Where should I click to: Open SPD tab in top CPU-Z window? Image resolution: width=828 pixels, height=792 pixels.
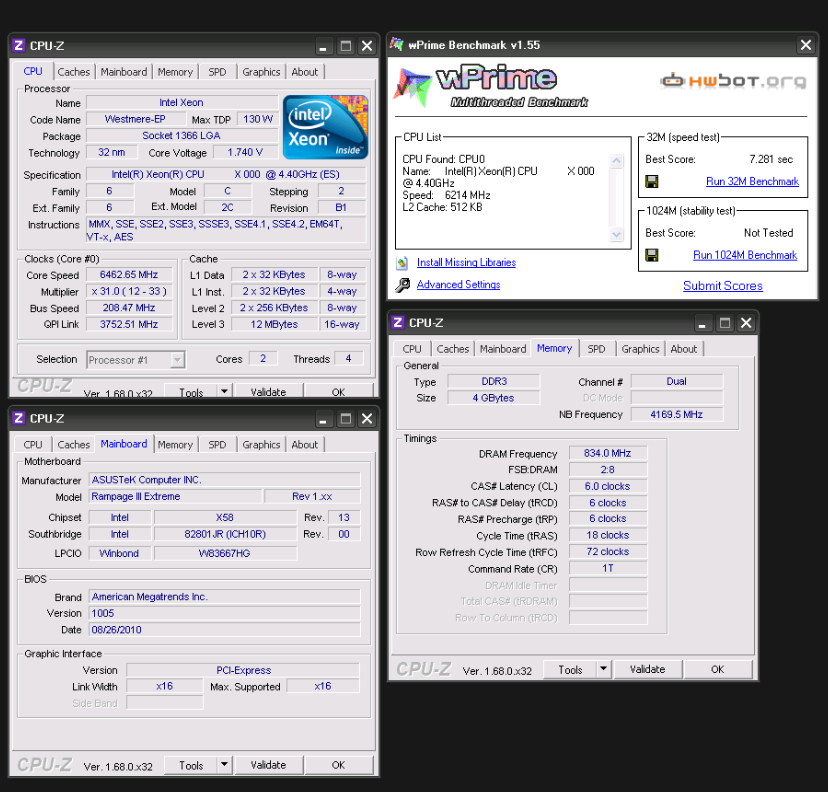[x=217, y=72]
